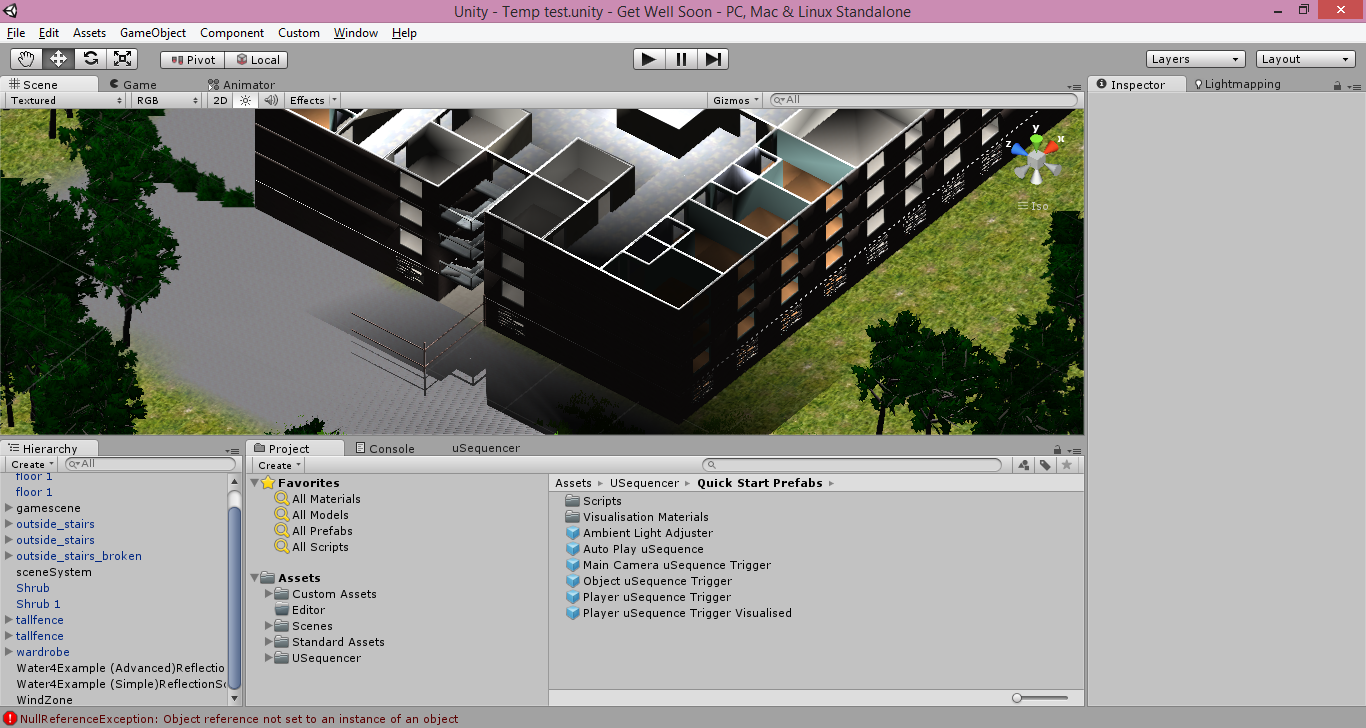Click the Project search field
This screenshot has width=1366, height=728.
coord(852,465)
